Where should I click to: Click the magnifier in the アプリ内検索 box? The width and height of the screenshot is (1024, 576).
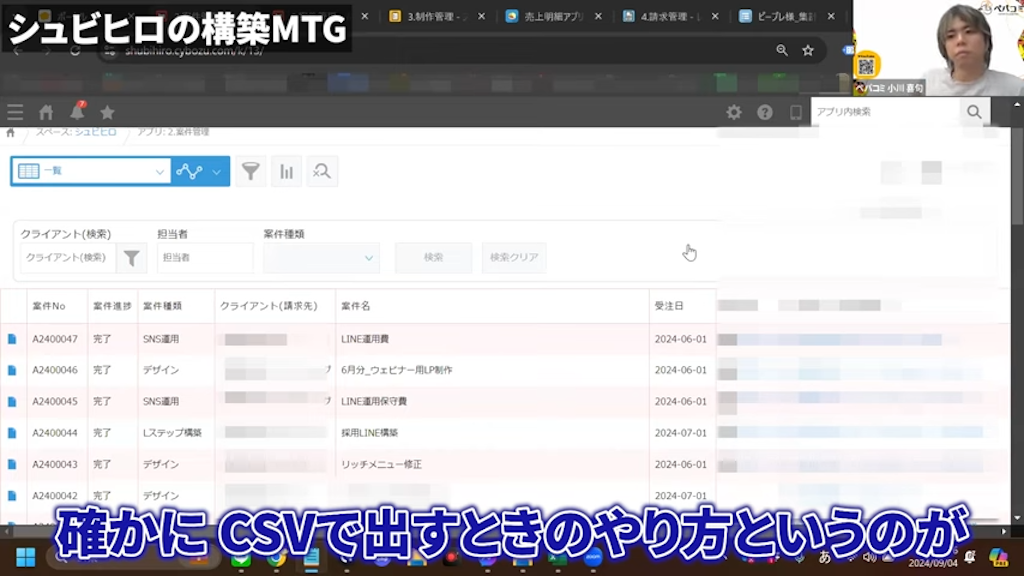point(974,112)
